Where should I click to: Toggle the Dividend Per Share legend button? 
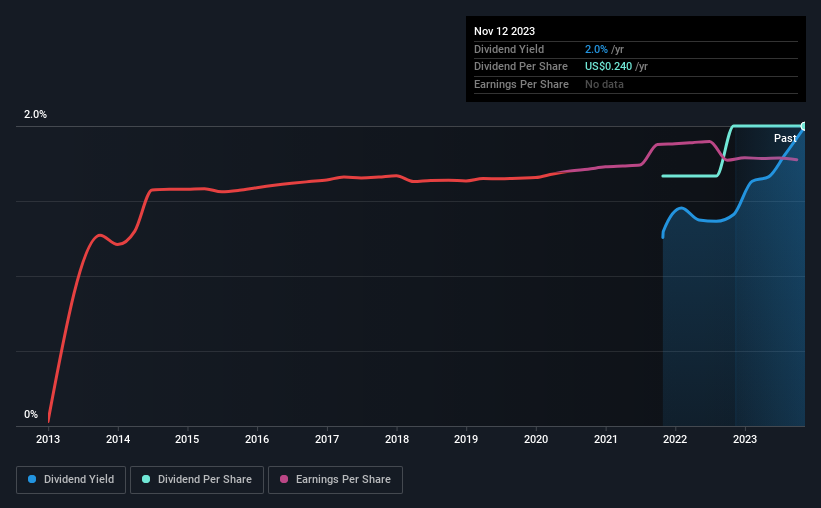point(197,480)
